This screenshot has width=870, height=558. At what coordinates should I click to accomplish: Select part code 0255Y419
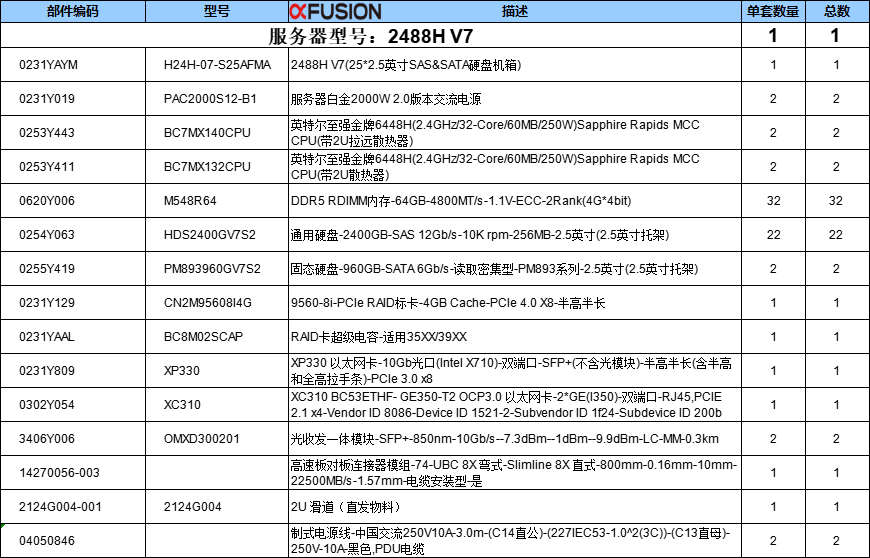pos(47,268)
